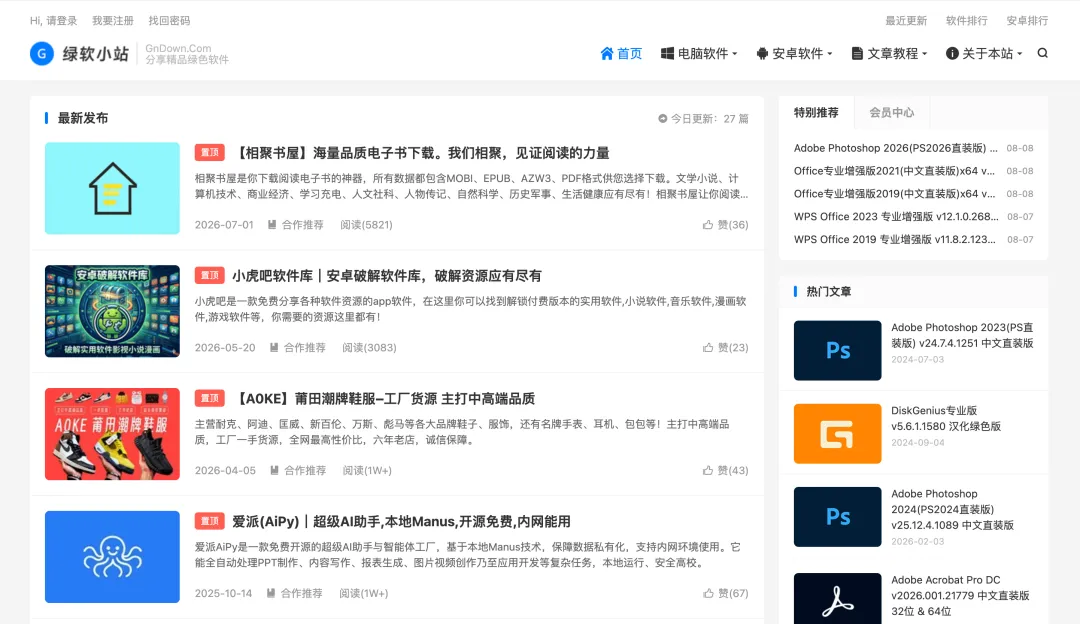Open 软件排行 in the top bar
This screenshot has width=1080, height=624.
click(x=966, y=21)
